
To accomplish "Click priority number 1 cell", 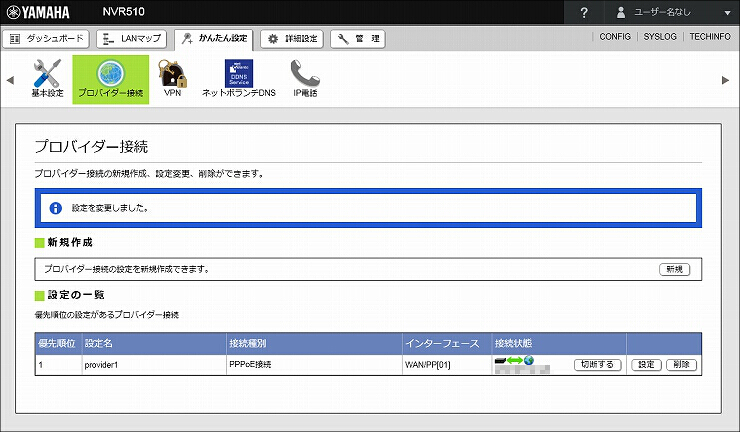I will pos(59,365).
